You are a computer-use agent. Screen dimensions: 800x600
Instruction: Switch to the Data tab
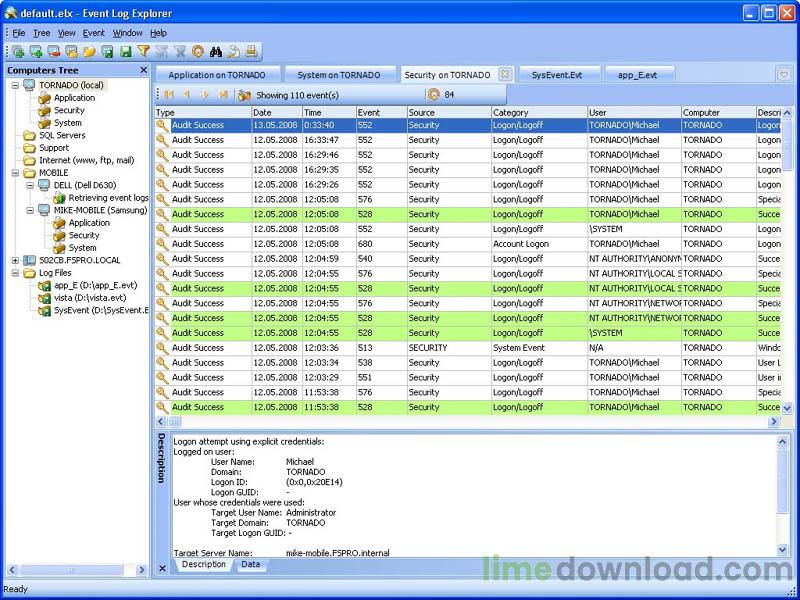(250, 564)
